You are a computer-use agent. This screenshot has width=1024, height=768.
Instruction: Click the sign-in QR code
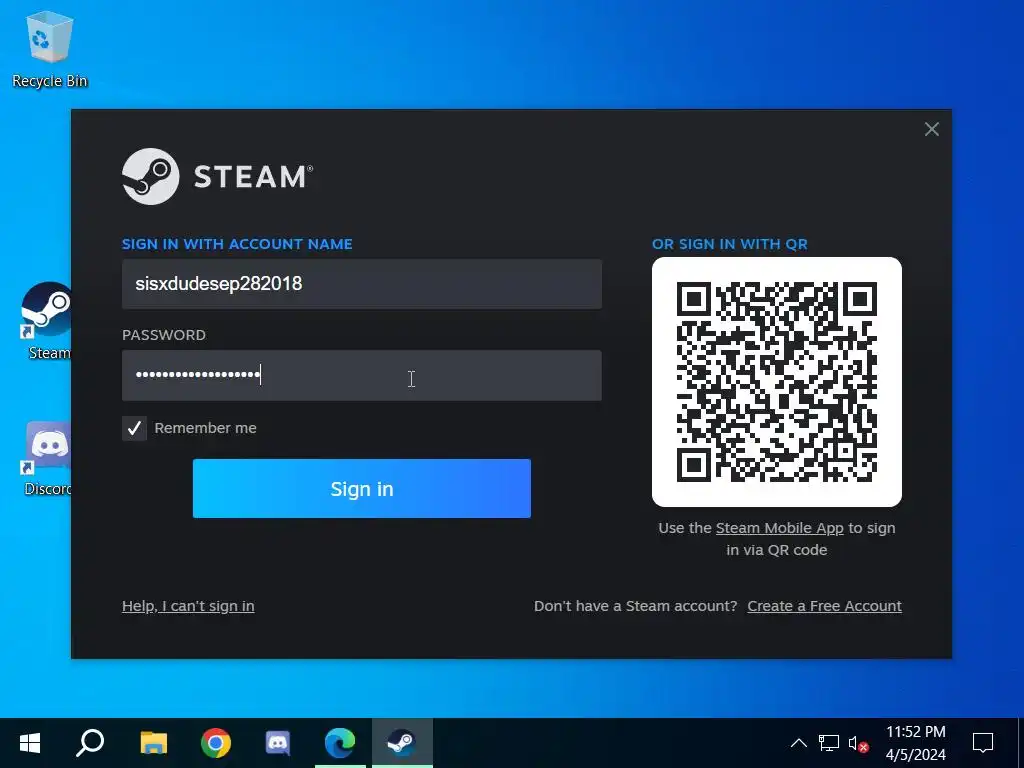(x=776, y=382)
